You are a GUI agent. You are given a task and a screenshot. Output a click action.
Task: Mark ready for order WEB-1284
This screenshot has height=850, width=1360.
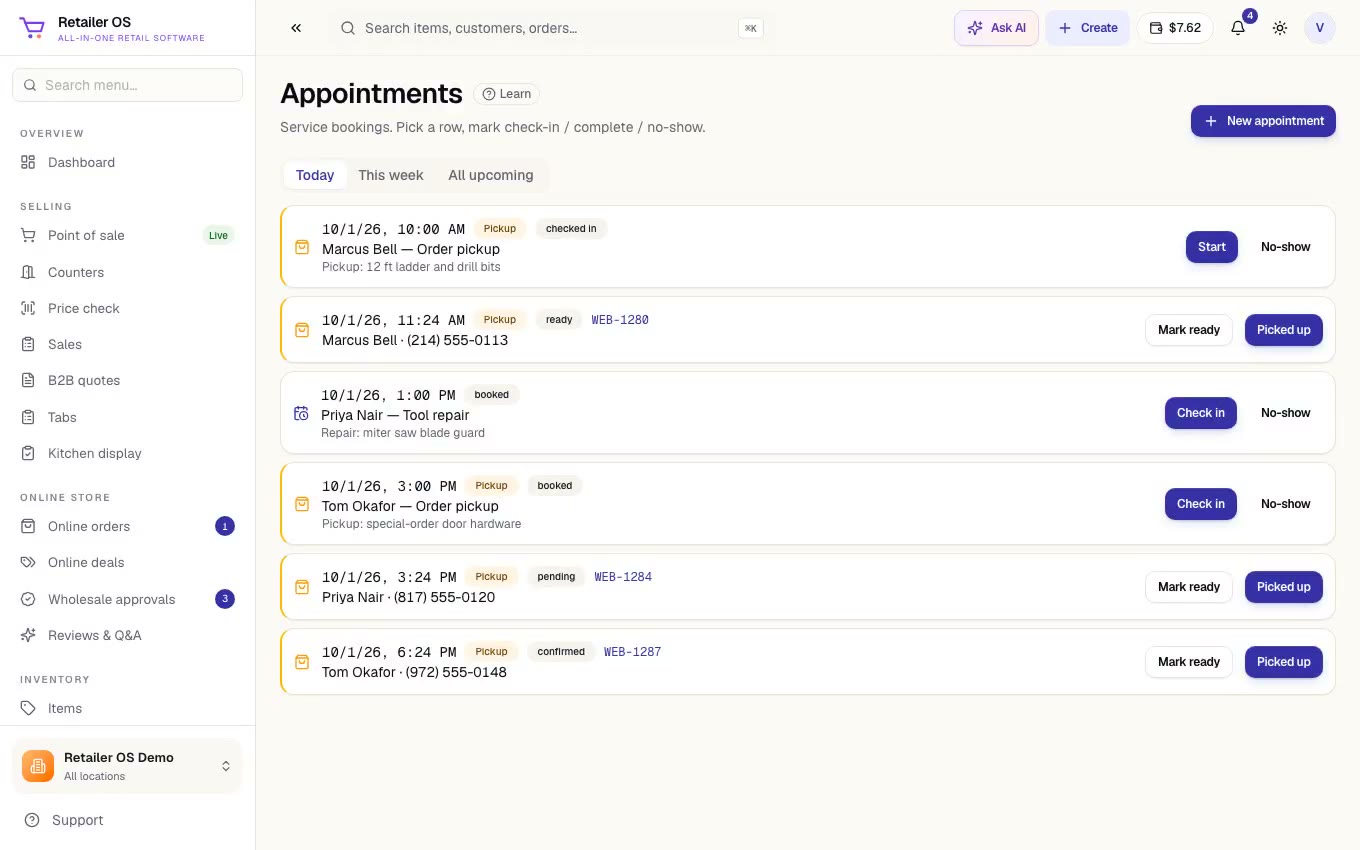pos(1189,587)
